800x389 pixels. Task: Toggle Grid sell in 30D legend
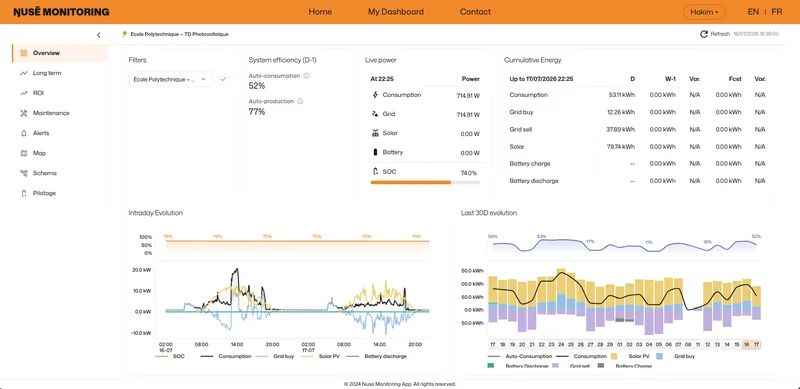[571, 366]
